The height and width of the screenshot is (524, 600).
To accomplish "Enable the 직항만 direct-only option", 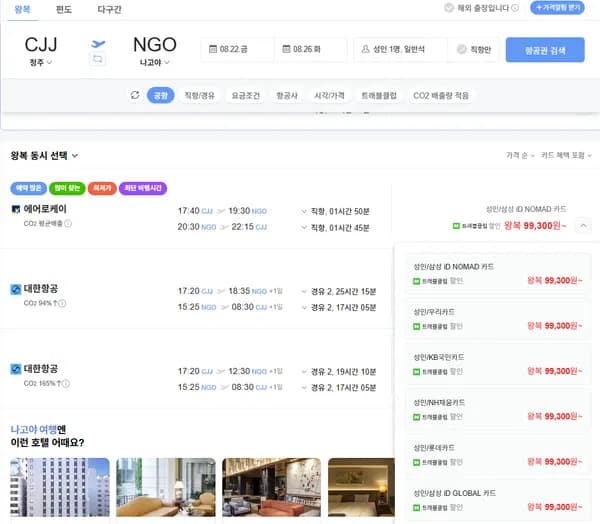I will (x=463, y=49).
